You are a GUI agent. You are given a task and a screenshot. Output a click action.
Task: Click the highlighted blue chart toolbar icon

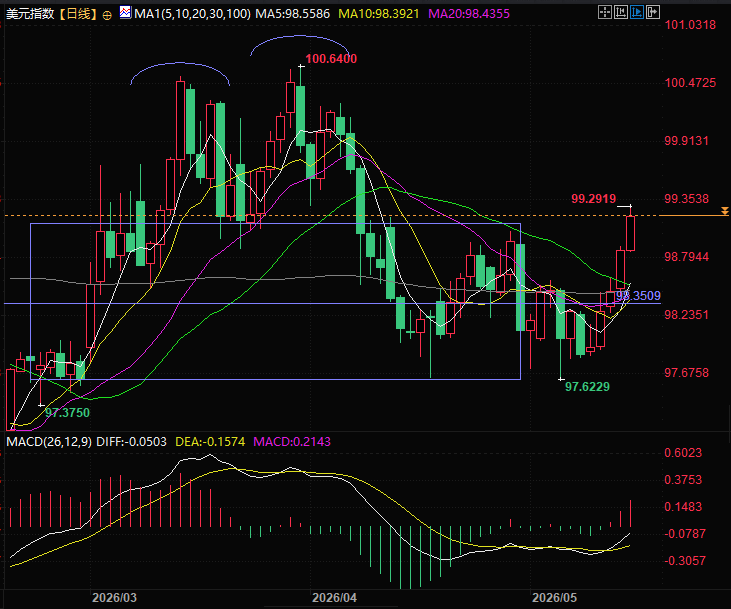[637, 12]
